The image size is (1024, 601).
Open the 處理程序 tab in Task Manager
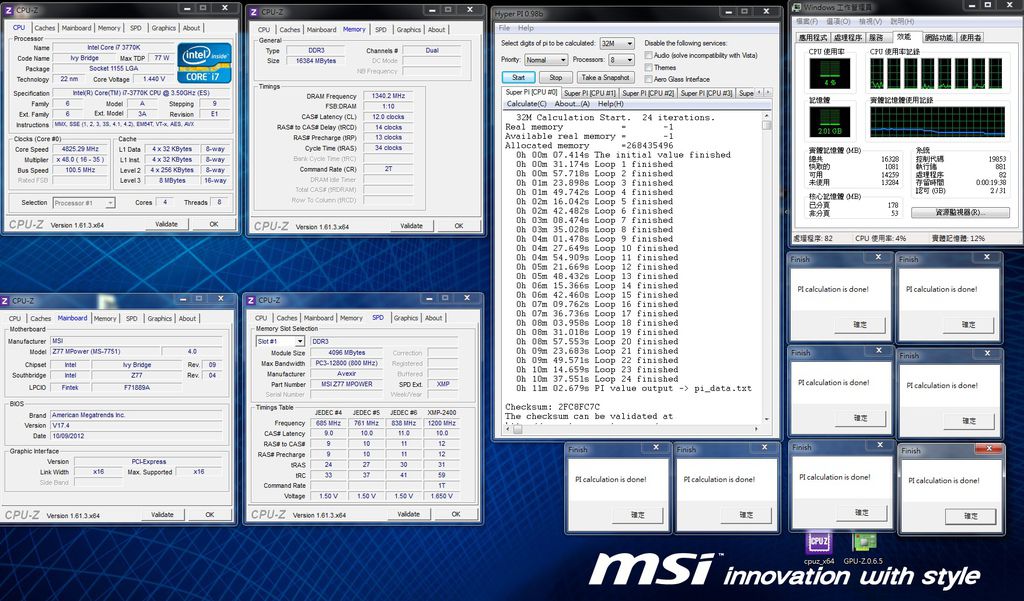coord(848,37)
